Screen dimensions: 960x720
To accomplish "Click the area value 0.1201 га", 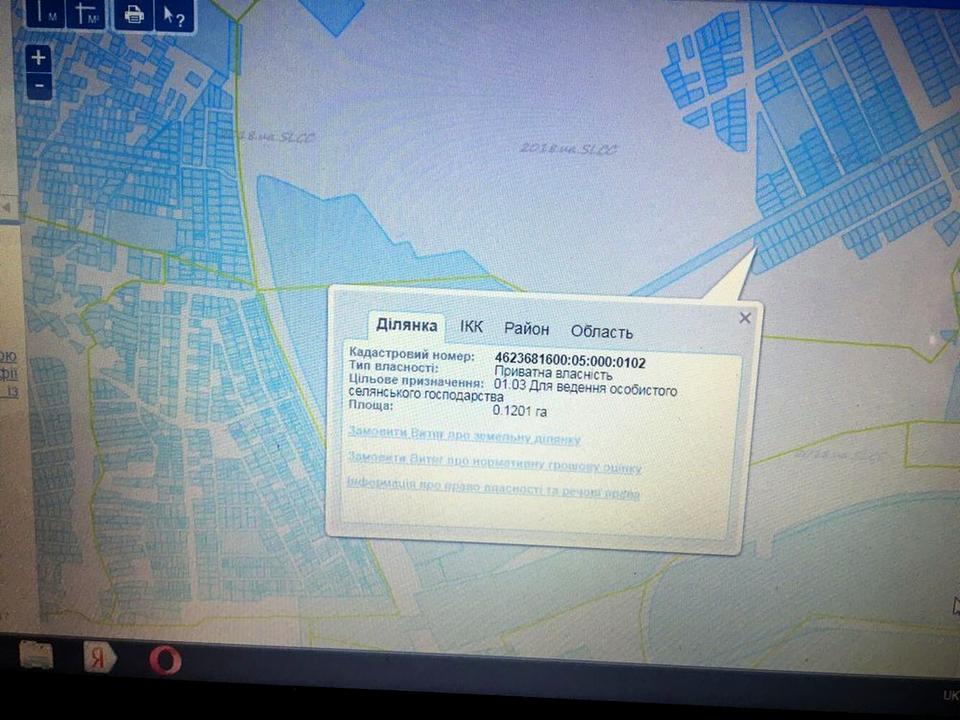I will (520, 411).
